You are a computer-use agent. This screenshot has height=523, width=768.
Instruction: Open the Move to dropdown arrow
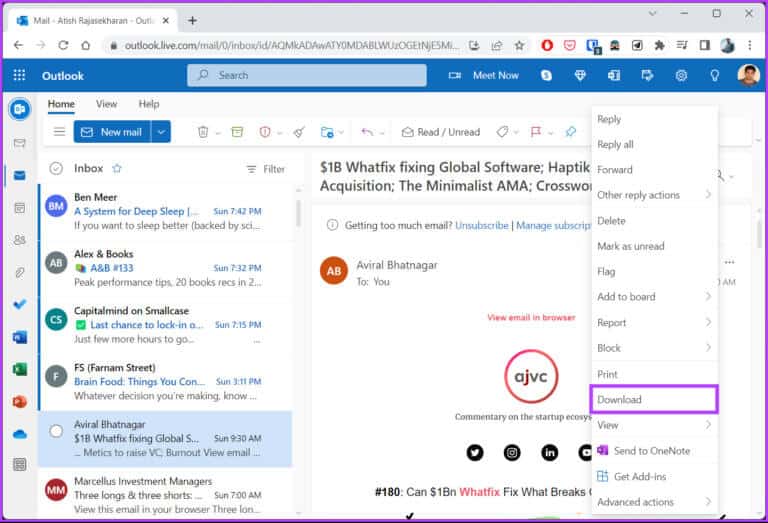point(341,133)
